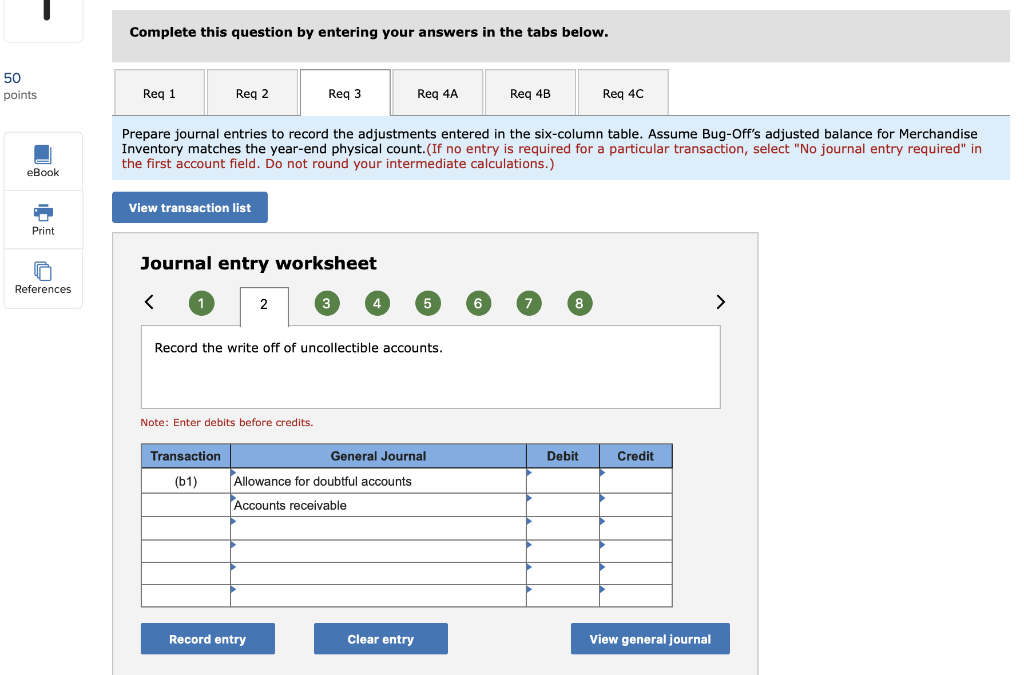
Task: Click Debit field for Accounts receivable row
Action: 563,505
